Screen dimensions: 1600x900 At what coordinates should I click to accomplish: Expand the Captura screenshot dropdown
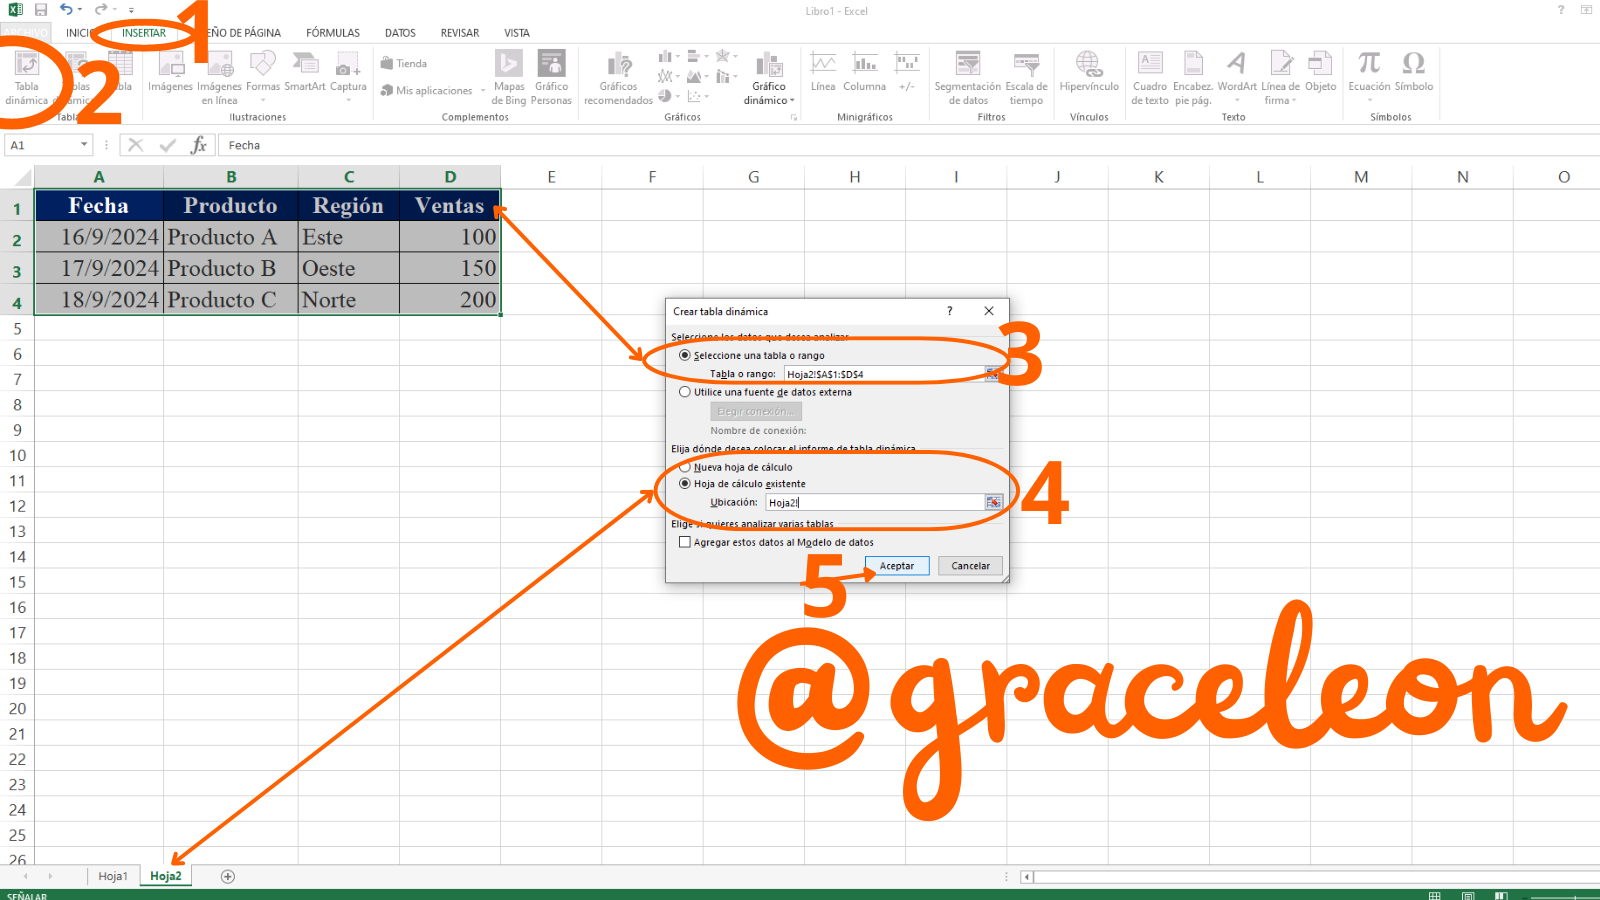click(348, 100)
